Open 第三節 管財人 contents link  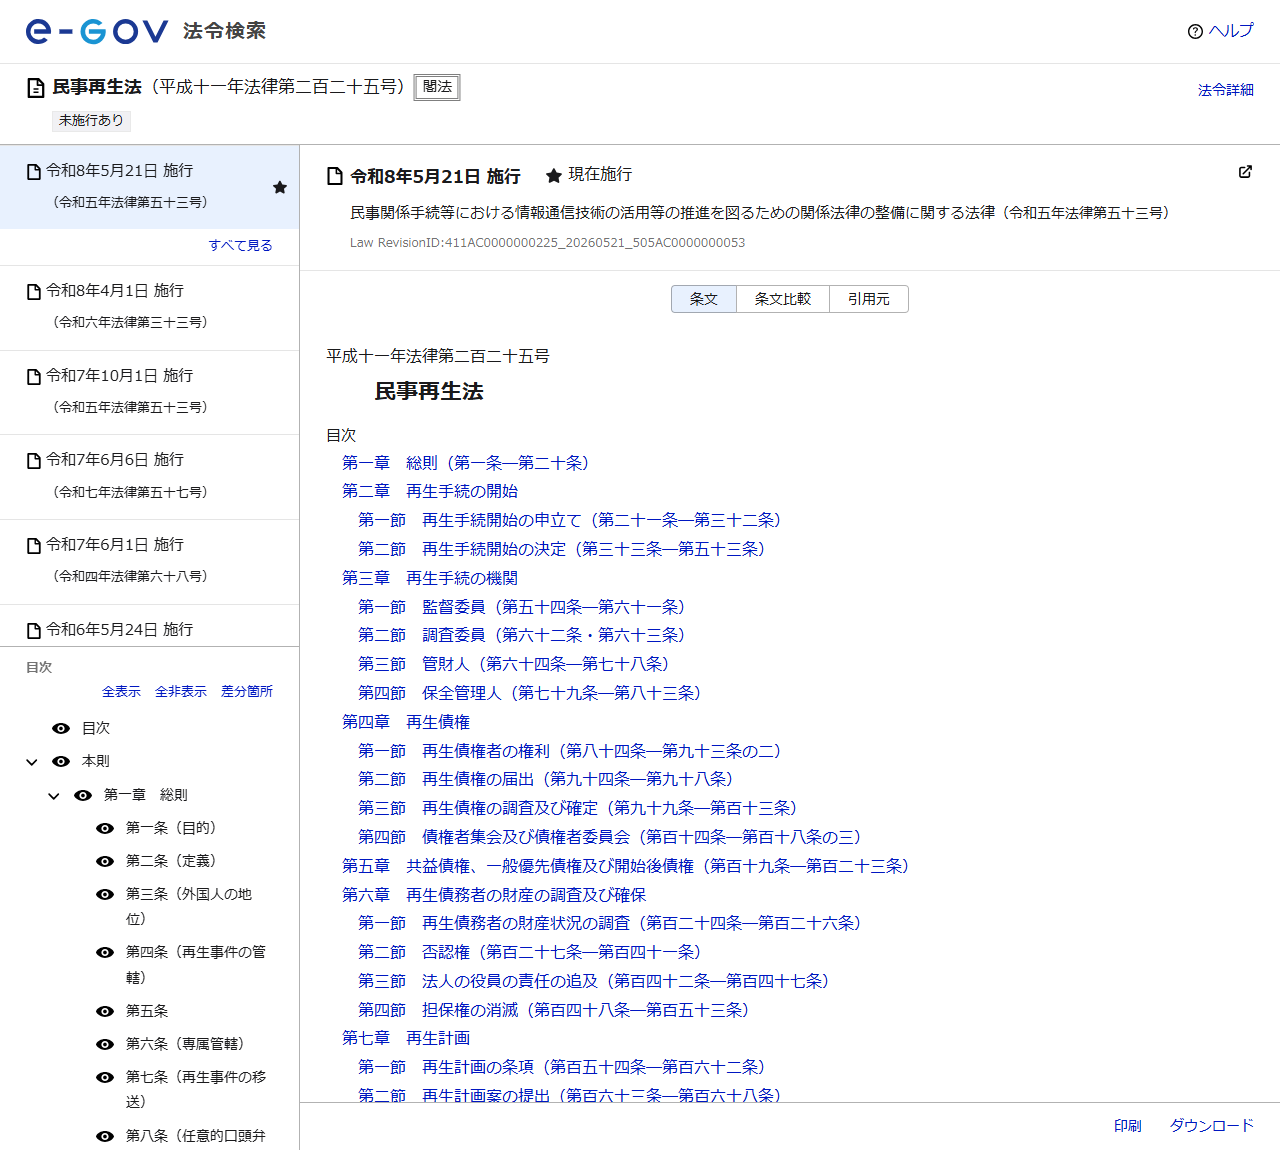(513, 664)
